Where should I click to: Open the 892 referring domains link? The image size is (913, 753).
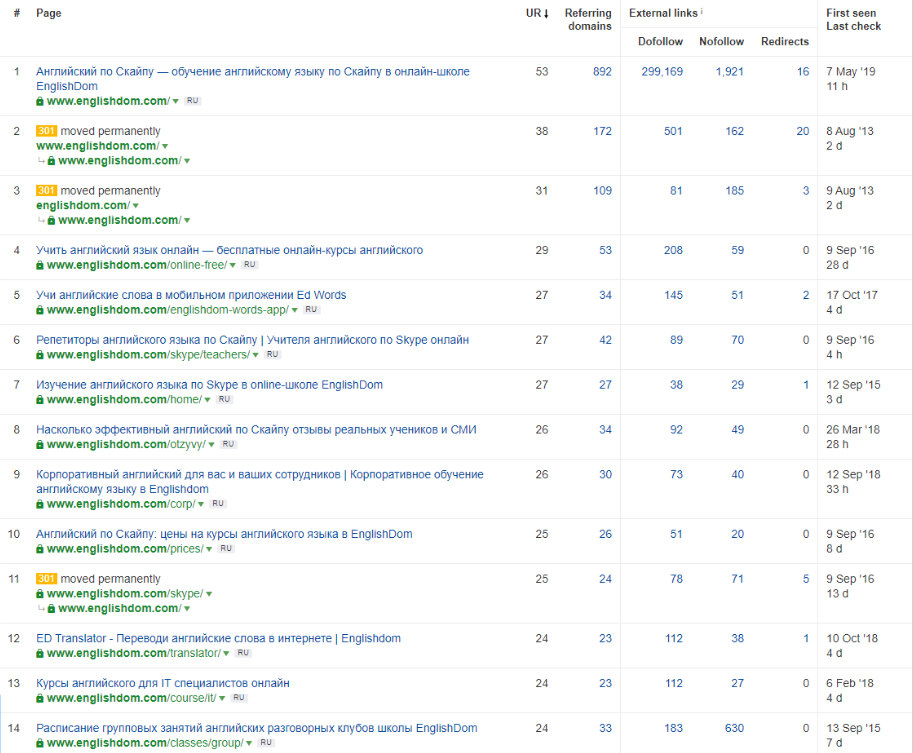point(601,72)
